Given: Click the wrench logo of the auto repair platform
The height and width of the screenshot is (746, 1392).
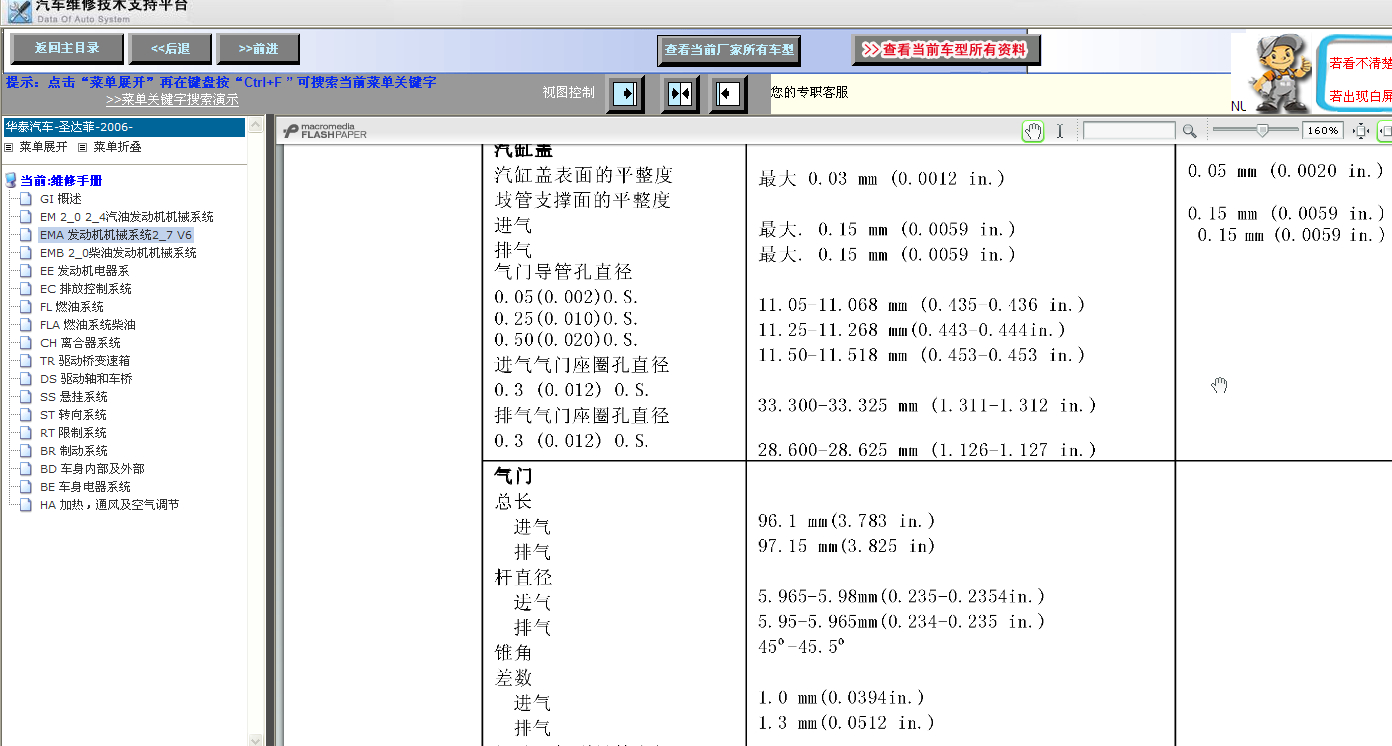Looking at the screenshot, I should pos(19,11).
